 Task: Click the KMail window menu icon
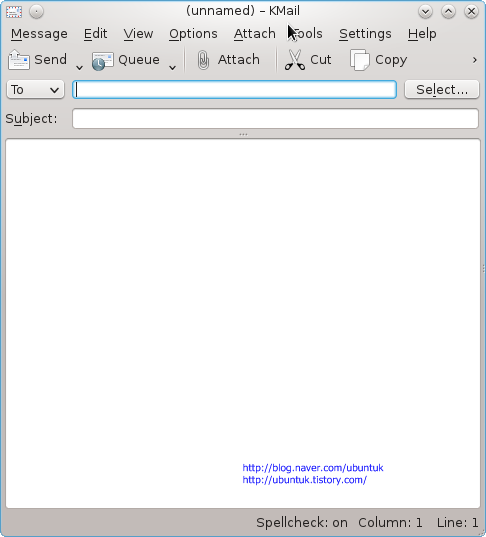point(14,12)
